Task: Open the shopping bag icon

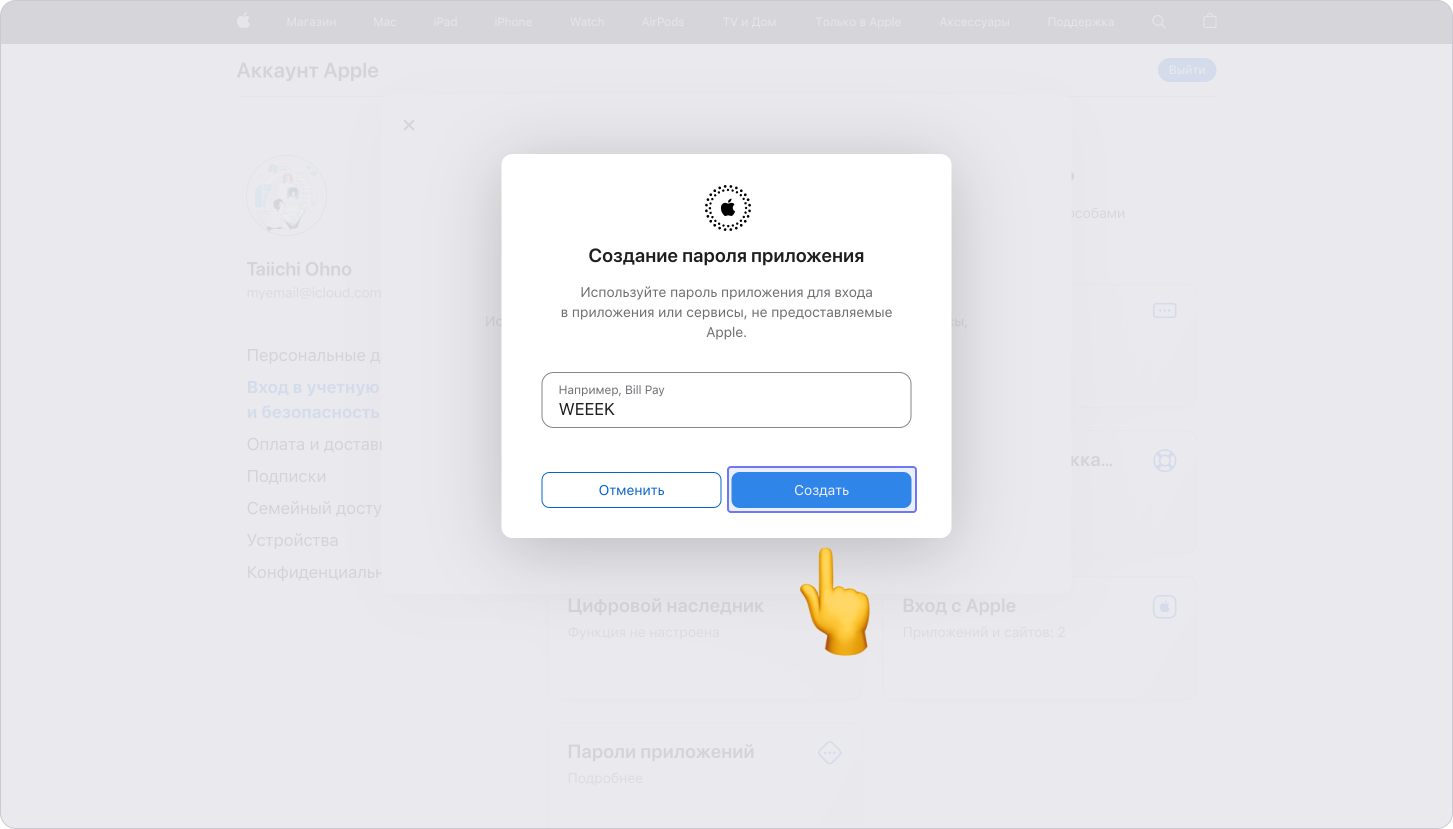Action: pos(1210,21)
